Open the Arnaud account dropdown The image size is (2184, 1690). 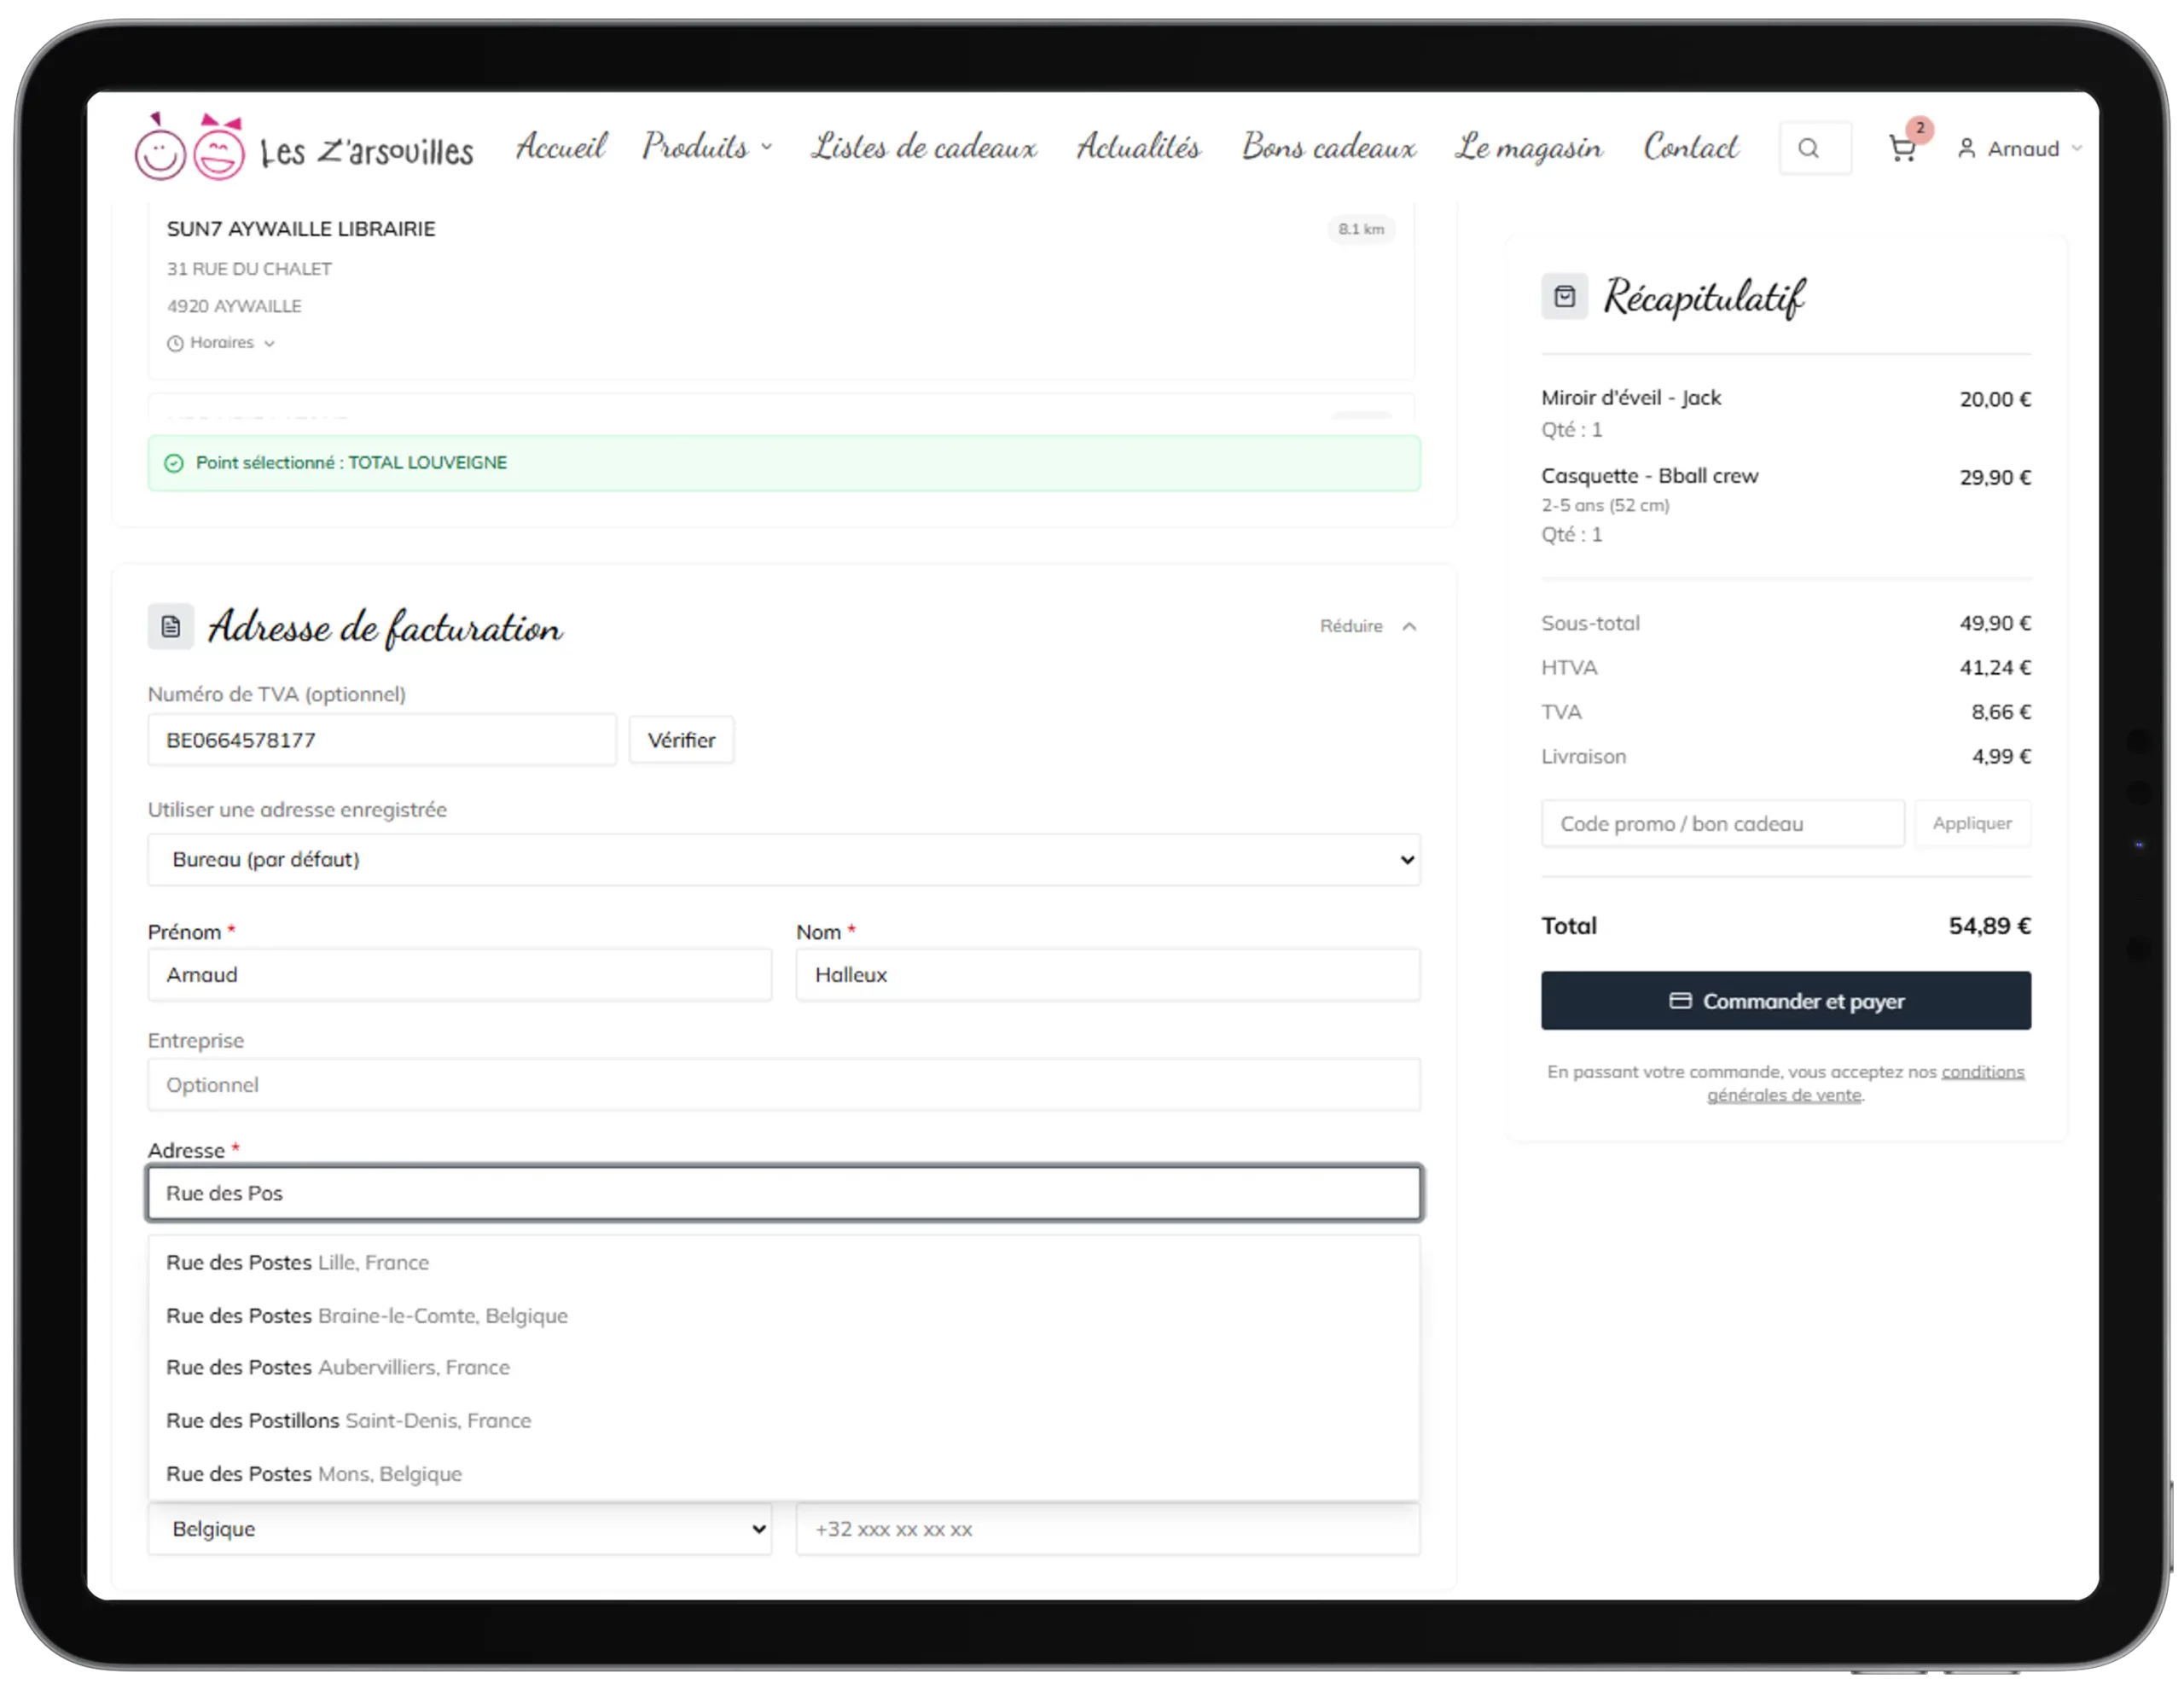click(2020, 149)
